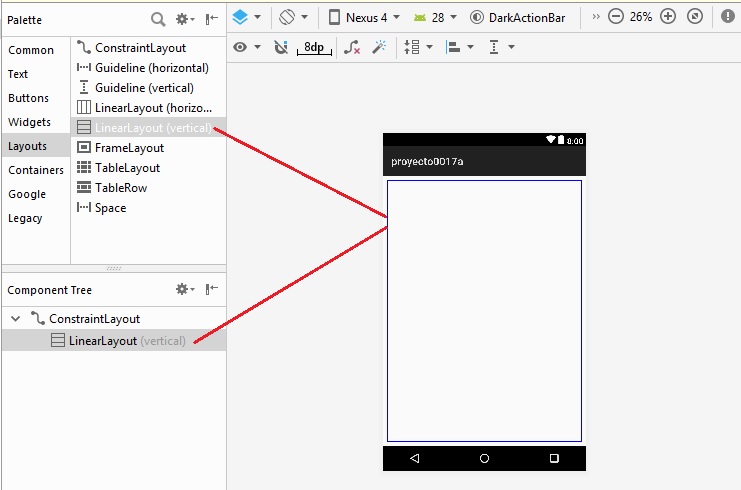Click the Infer Constraints magic wand

[x=379, y=47]
